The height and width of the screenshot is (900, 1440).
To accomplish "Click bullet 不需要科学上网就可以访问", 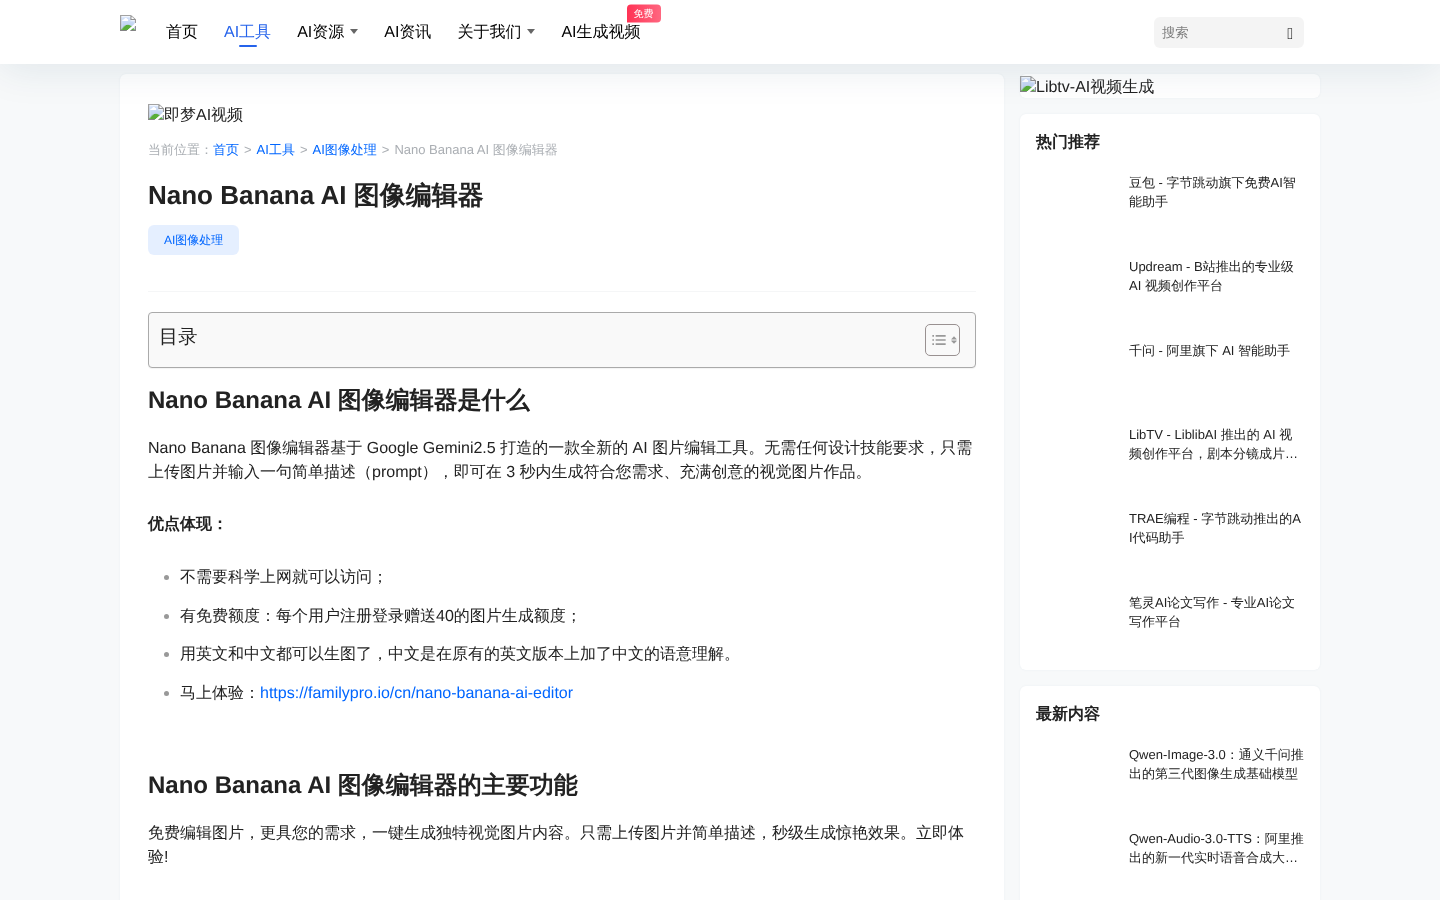I will click(283, 577).
